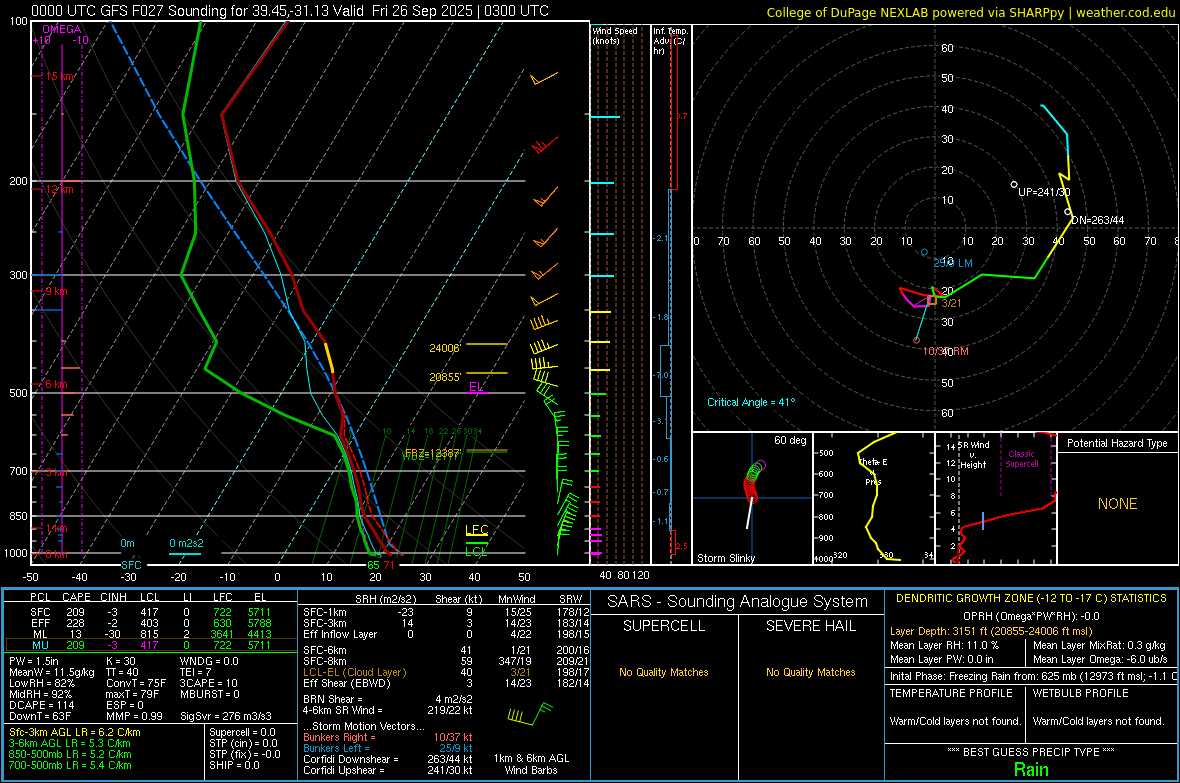
Task: Click the 60 deg slinky angle text
Action: pyautogui.click(x=789, y=440)
